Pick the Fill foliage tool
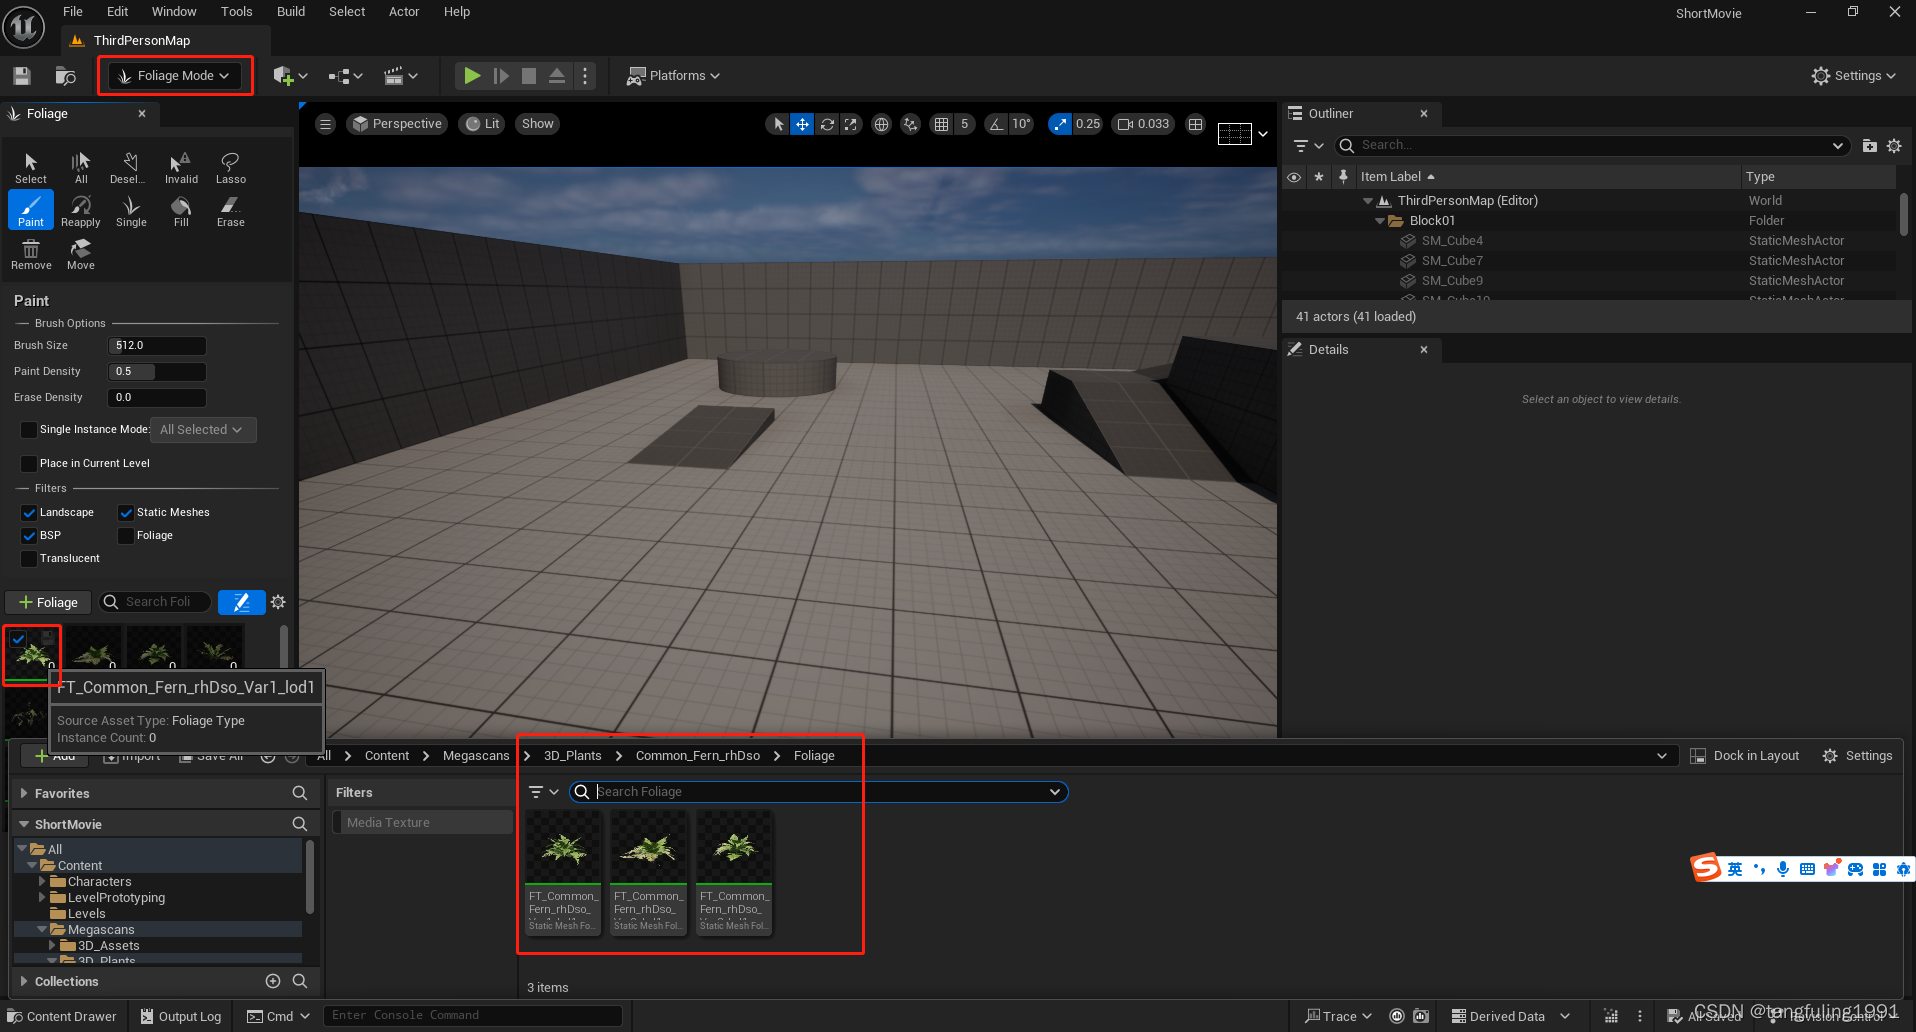1916x1032 pixels. (x=181, y=210)
